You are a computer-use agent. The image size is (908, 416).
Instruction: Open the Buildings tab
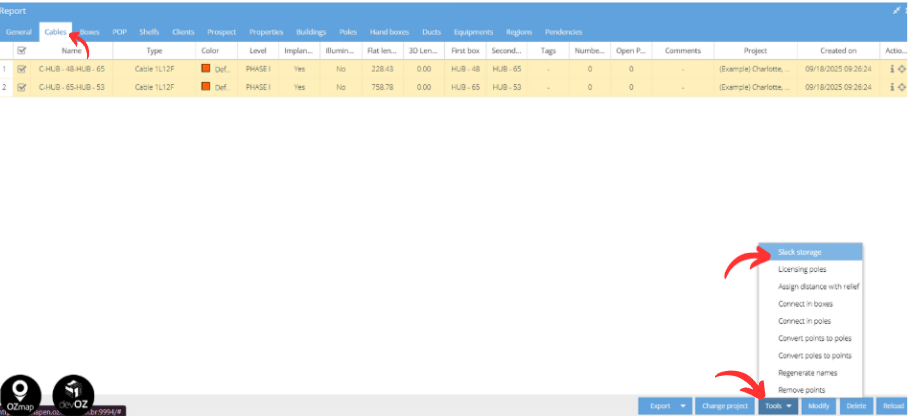[311, 32]
